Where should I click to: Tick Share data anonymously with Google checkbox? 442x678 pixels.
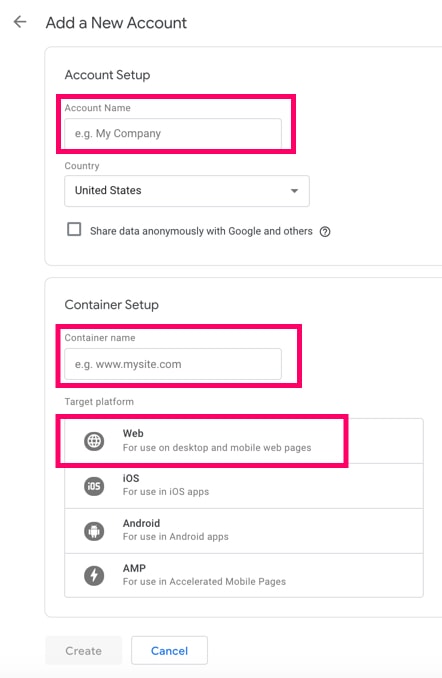pyautogui.click(x=74, y=229)
